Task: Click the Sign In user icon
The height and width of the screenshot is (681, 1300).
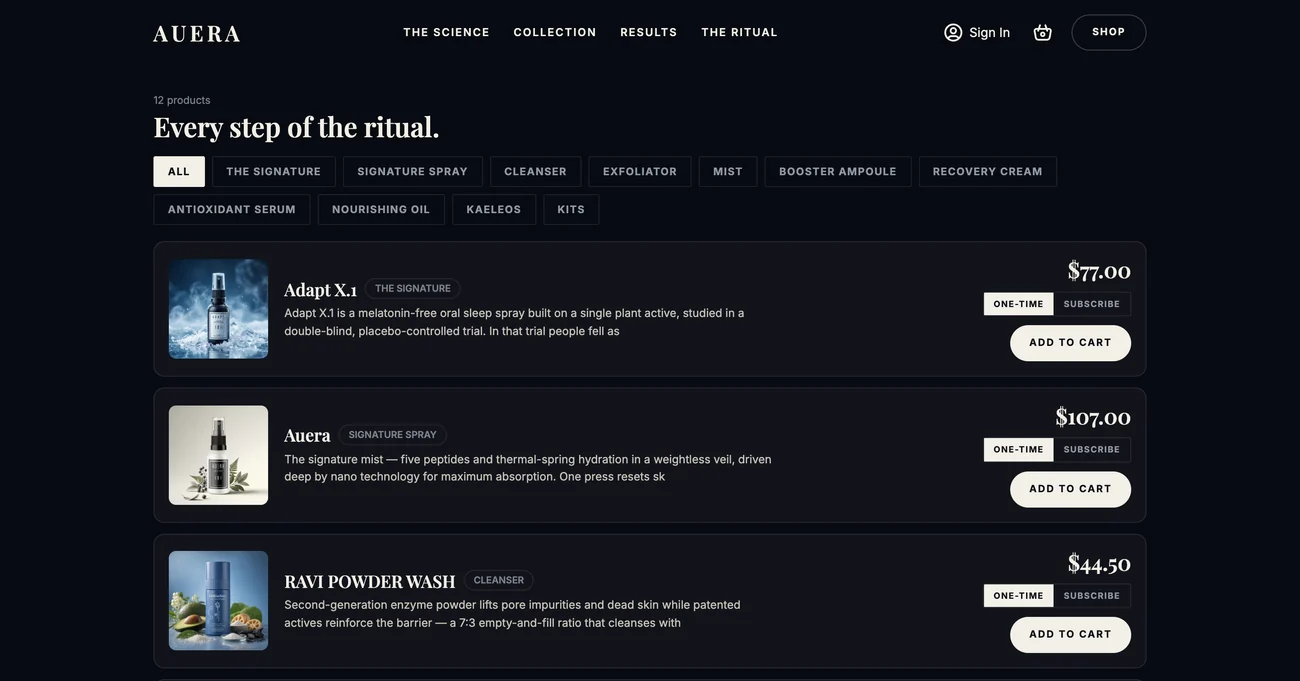Action: 953,32
